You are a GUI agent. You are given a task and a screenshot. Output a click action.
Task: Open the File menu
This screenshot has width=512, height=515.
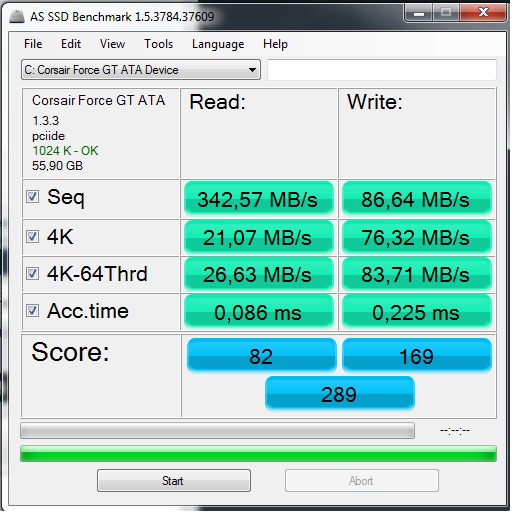pos(33,44)
